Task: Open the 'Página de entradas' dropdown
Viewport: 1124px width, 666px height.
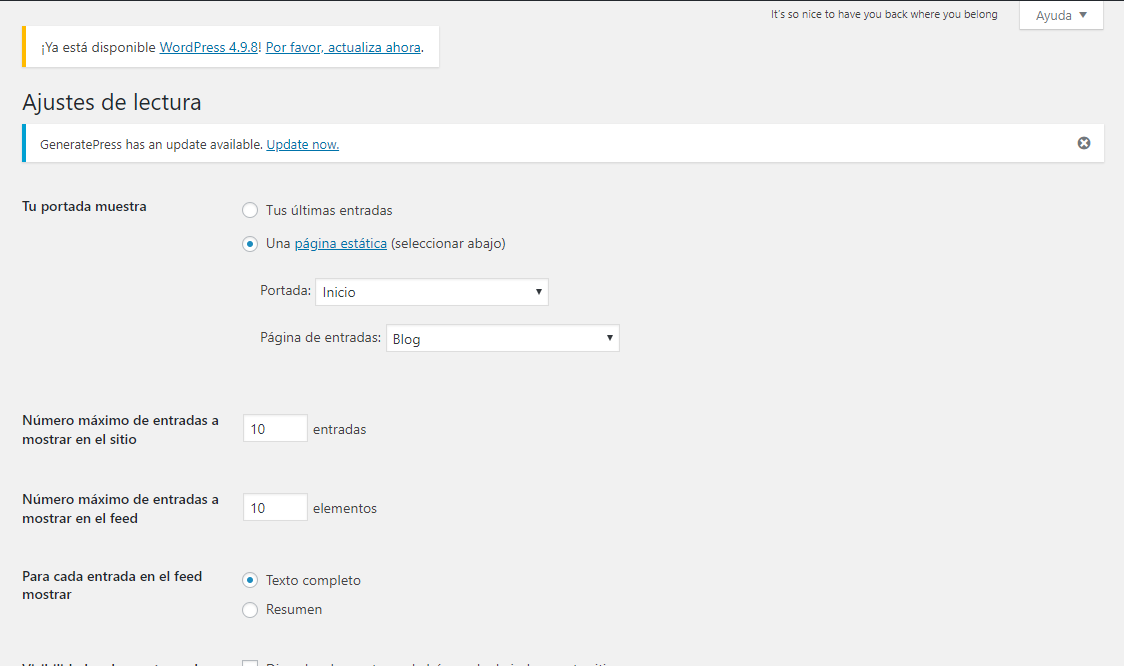Action: coord(502,338)
